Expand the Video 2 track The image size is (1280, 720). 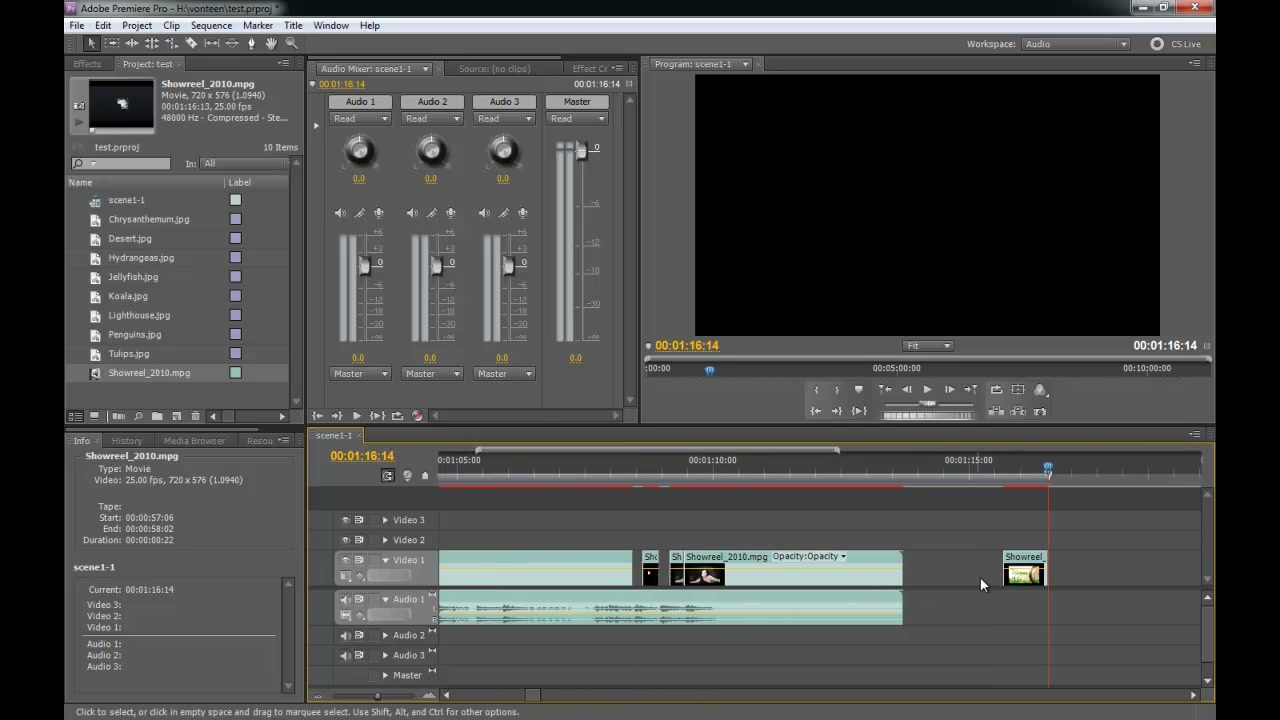click(385, 540)
